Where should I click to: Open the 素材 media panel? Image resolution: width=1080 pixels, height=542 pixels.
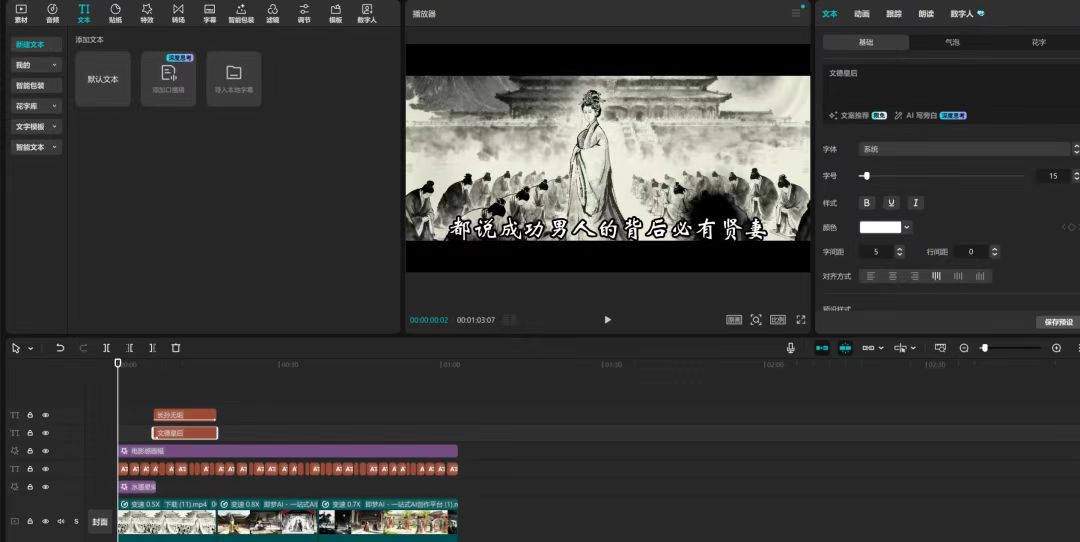point(21,13)
